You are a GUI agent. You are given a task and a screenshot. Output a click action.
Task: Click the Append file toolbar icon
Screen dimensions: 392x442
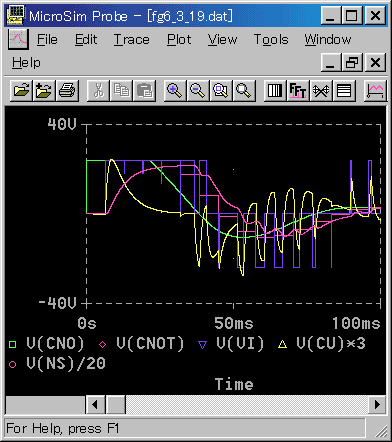coord(44,90)
